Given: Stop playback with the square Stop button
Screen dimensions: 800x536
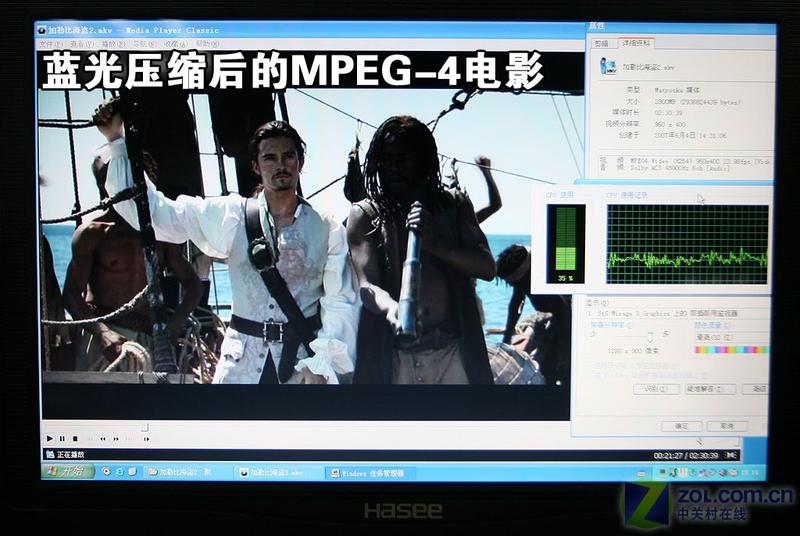Looking at the screenshot, I should coord(75,439).
